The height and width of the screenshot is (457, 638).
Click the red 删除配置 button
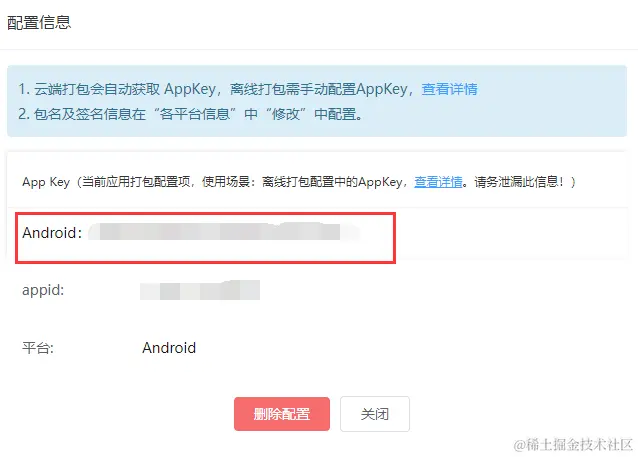tap(282, 414)
